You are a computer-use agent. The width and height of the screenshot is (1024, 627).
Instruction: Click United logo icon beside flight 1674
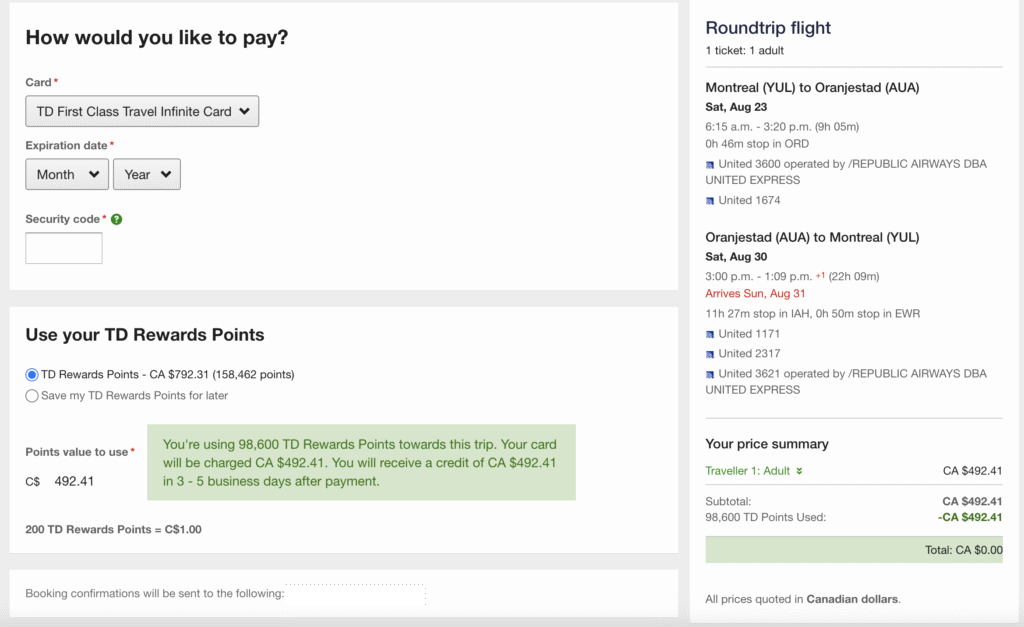click(x=710, y=201)
